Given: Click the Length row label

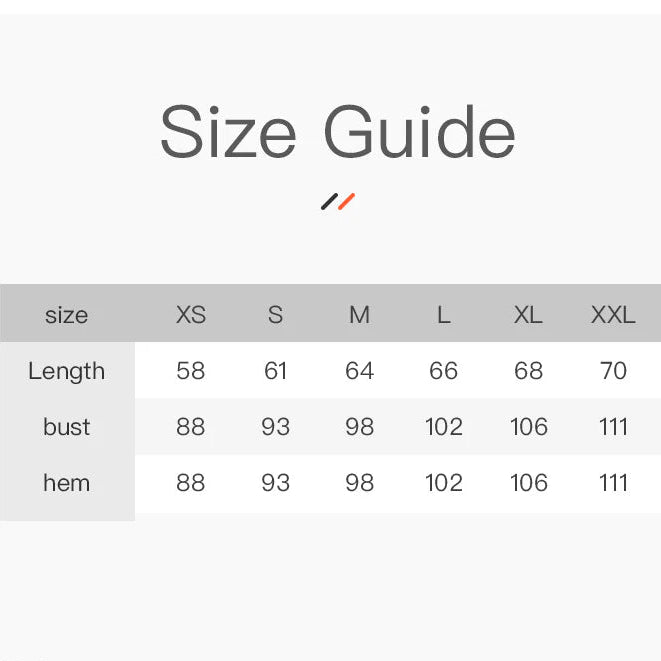Looking at the screenshot, I should tap(66, 371).
